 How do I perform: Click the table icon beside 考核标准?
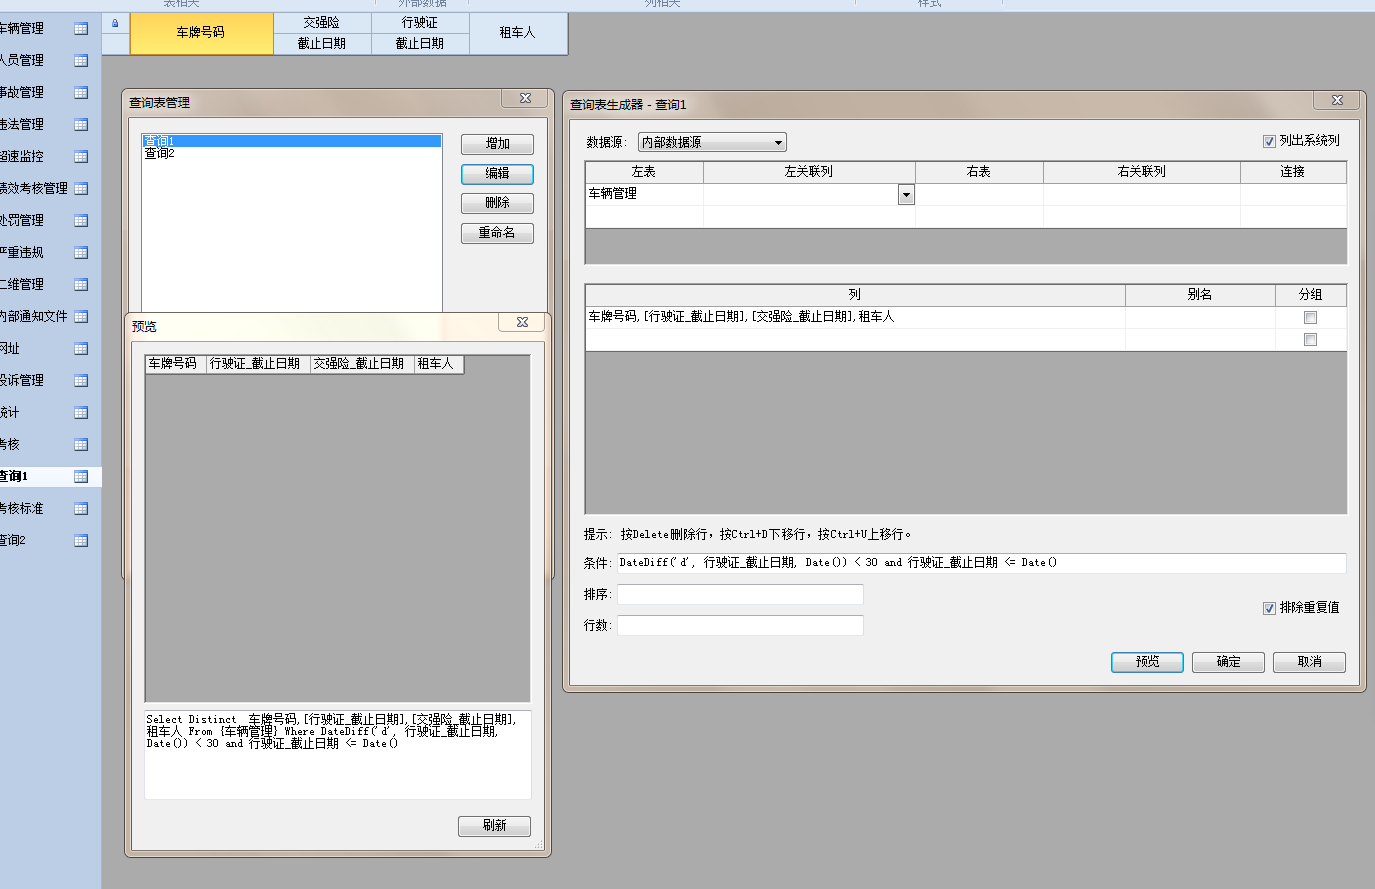[81, 509]
